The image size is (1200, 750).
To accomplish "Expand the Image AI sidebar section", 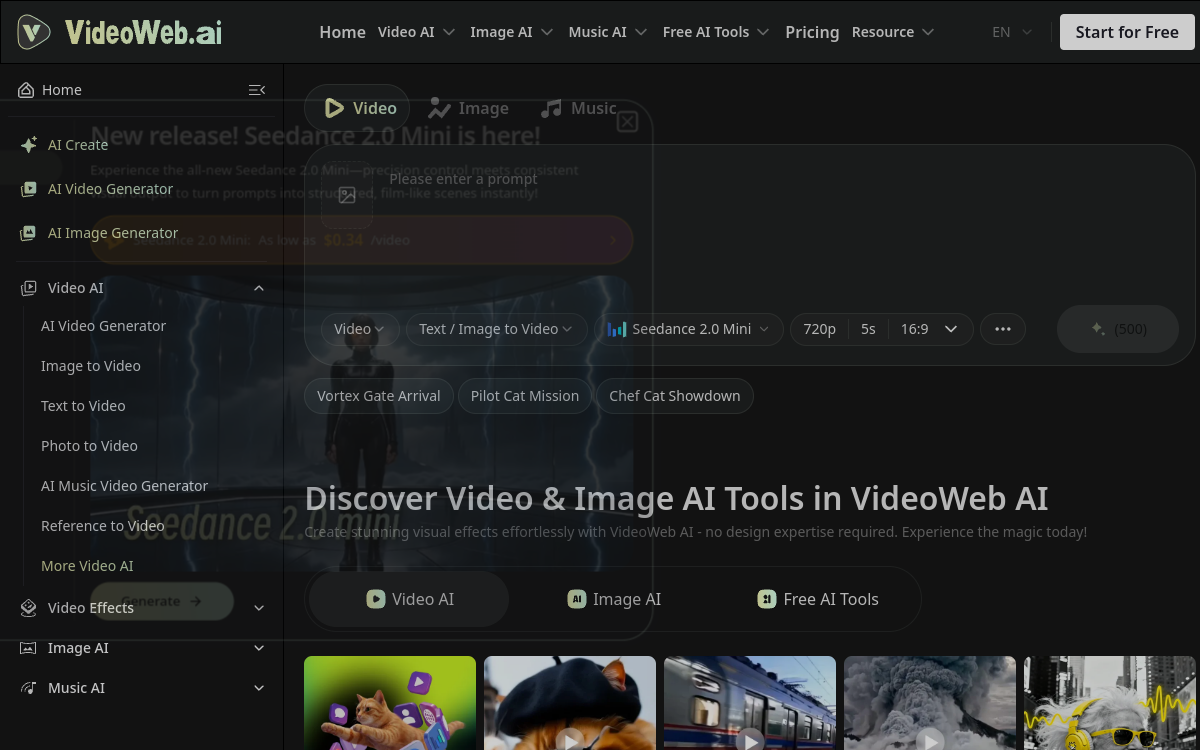I will [259, 648].
